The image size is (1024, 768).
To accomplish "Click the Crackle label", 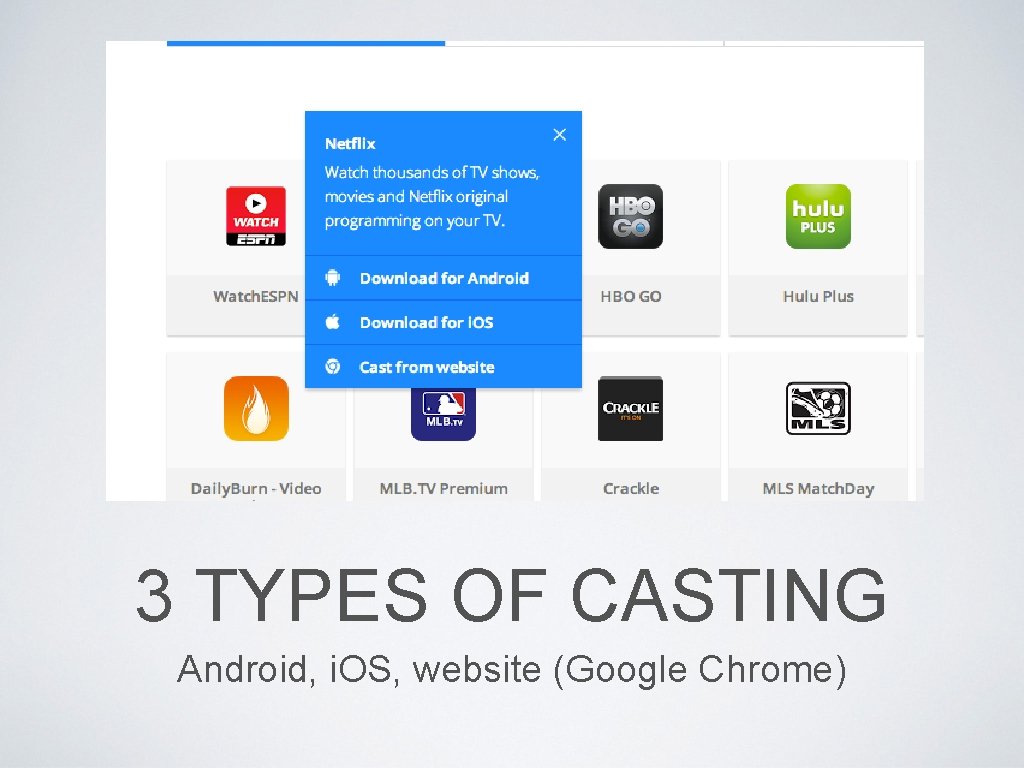I will pyautogui.click(x=631, y=488).
